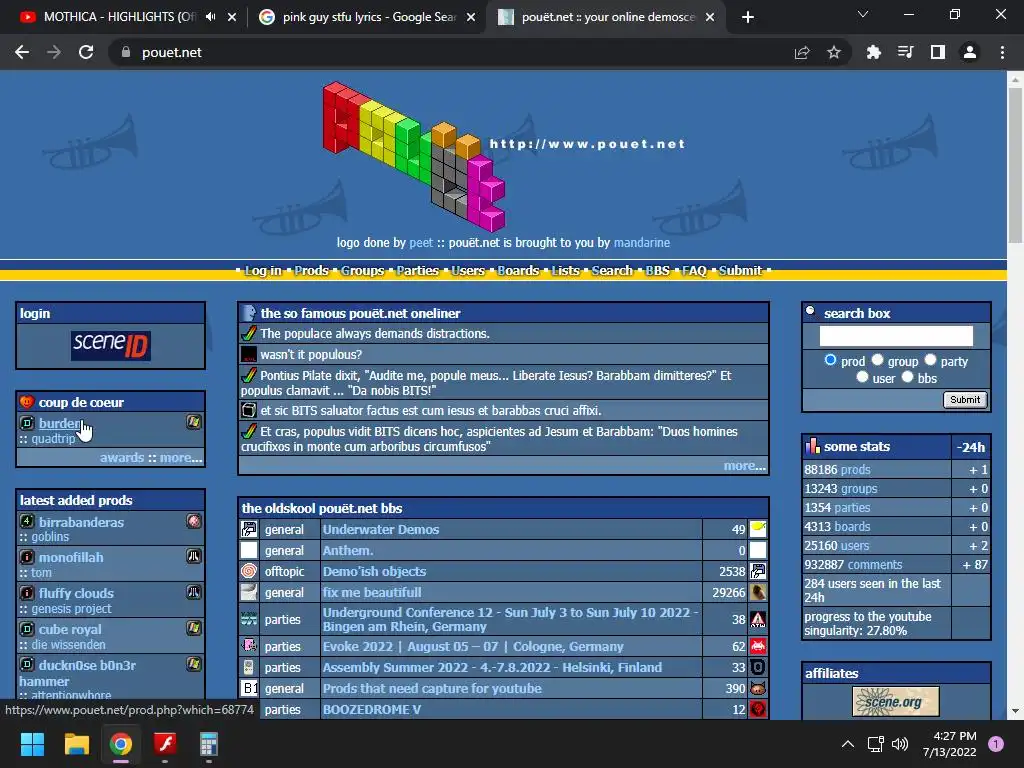This screenshot has width=1024, height=768.
Task: Open the Groups menu item
Action: pos(362,270)
